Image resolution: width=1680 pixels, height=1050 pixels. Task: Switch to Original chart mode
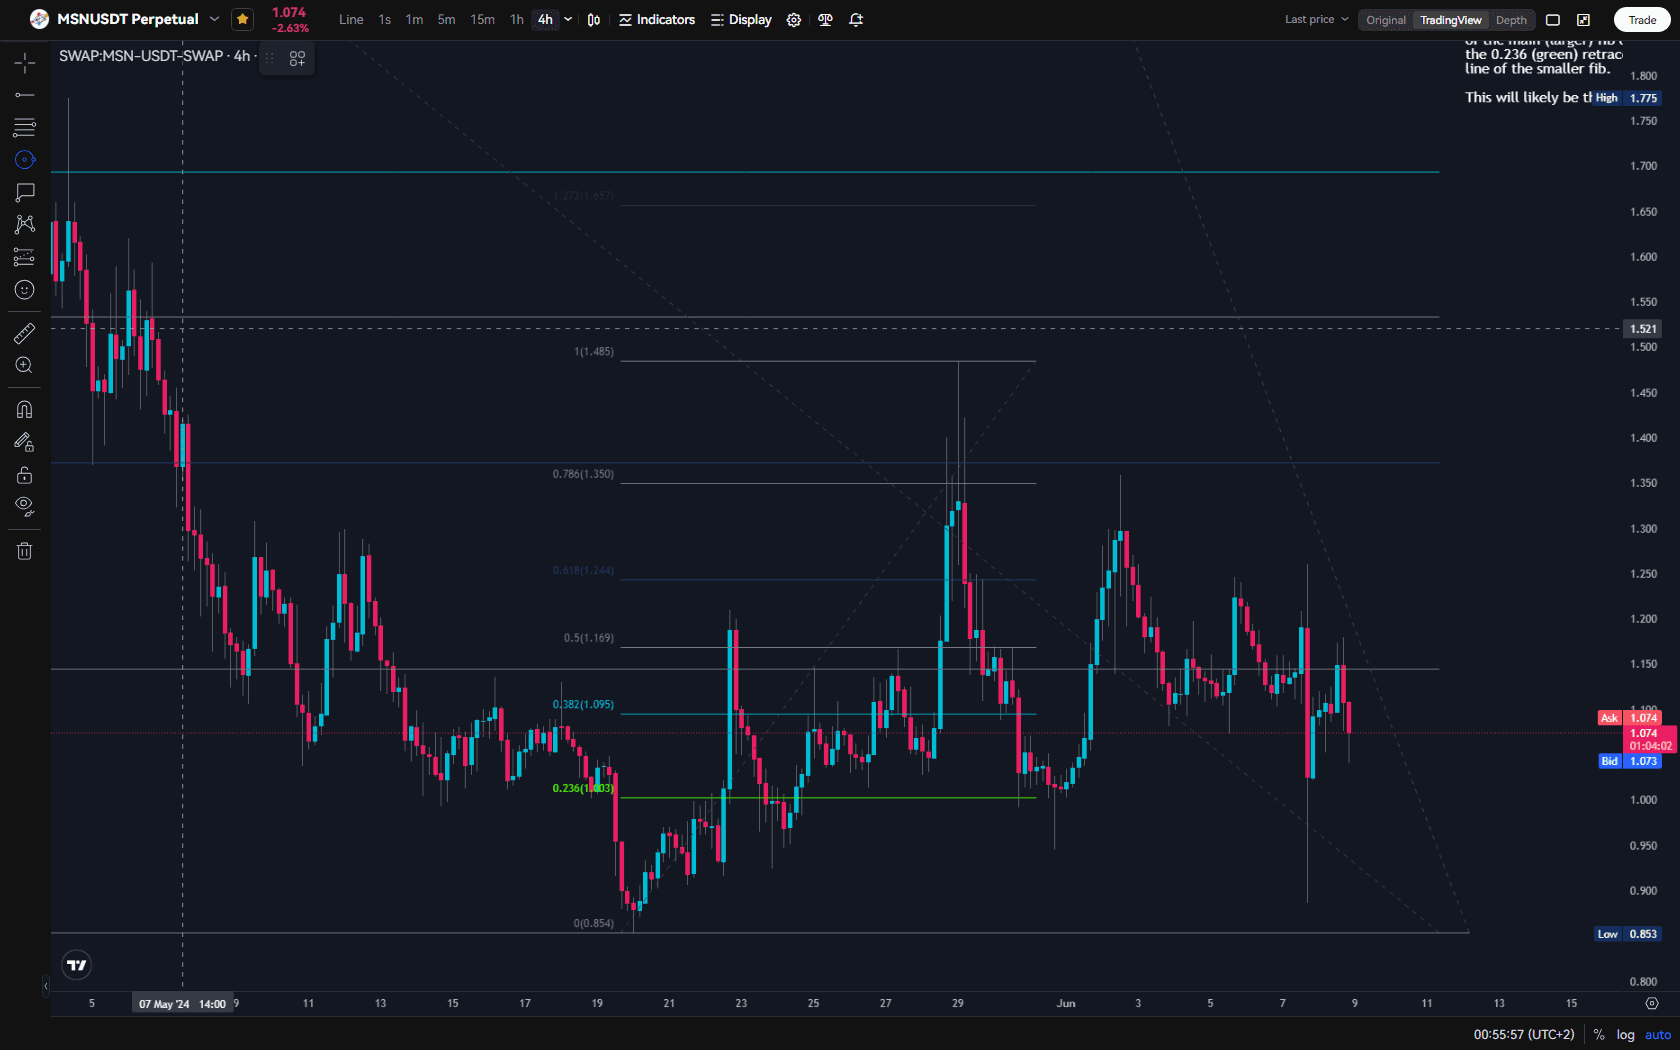pos(1386,20)
